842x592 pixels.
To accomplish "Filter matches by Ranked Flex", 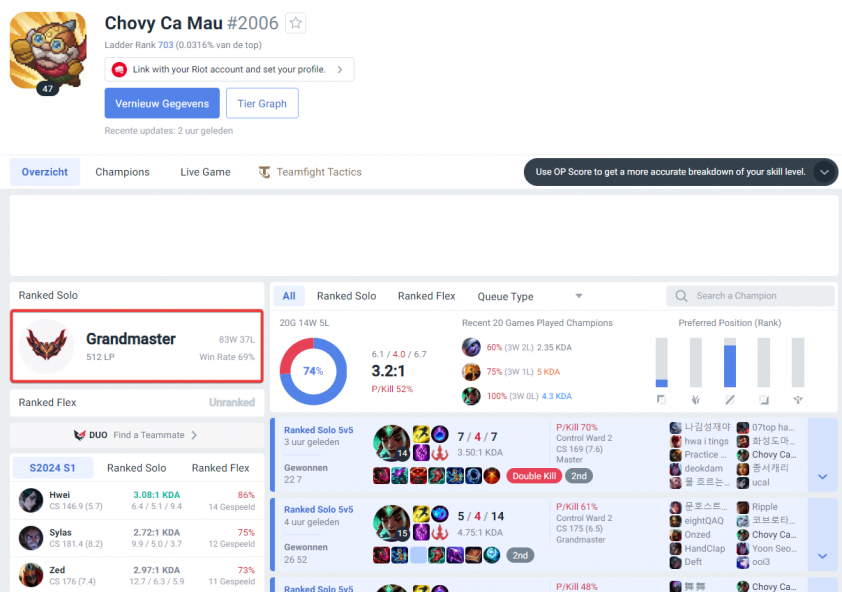I will tap(426, 296).
